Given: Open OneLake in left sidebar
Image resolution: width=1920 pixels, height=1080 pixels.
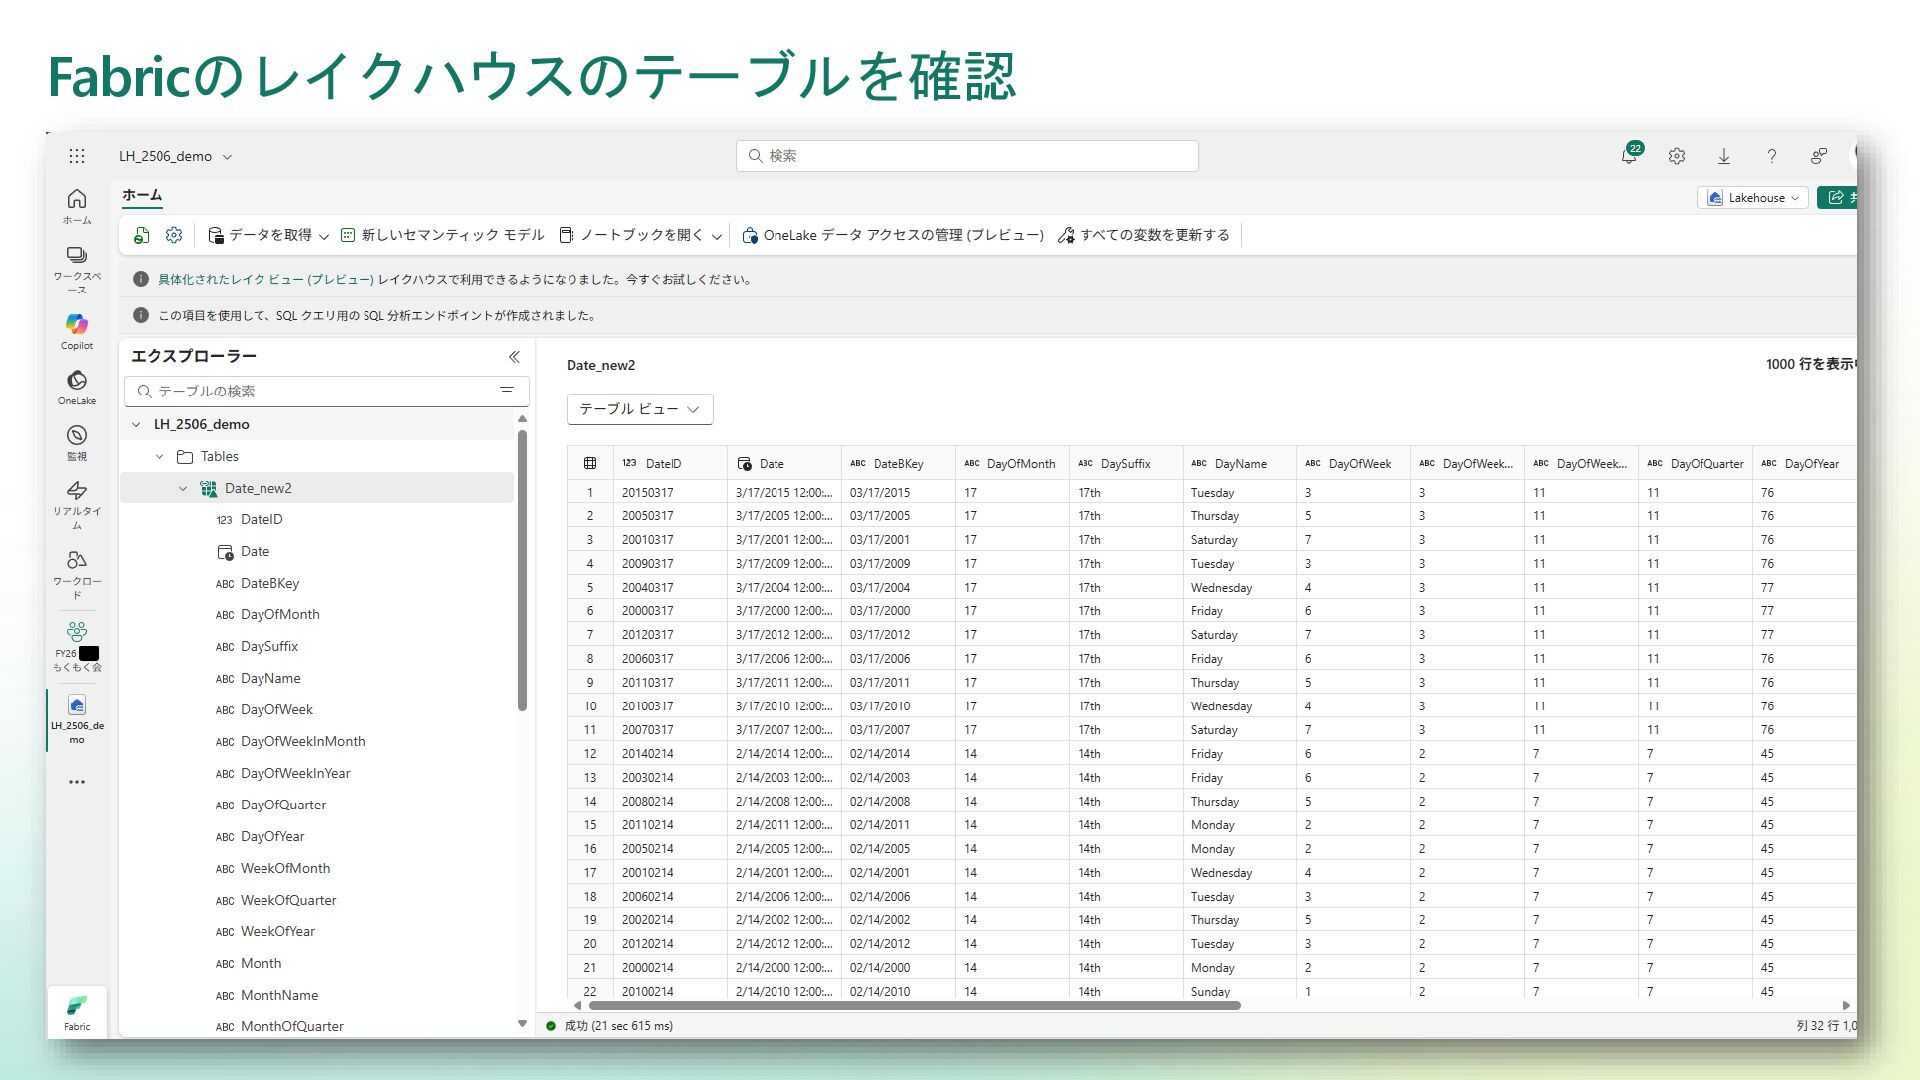Looking at the screenshot, I should (x=77, y=388).
